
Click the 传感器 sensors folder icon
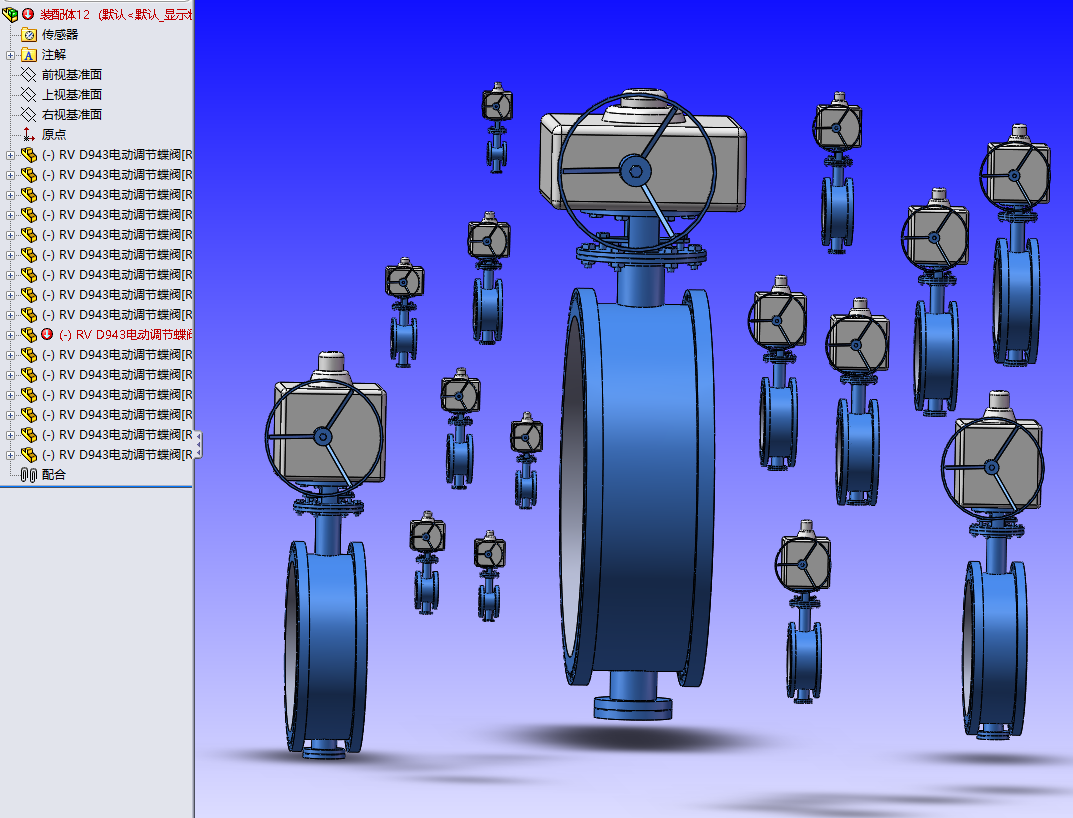point(29,34)
